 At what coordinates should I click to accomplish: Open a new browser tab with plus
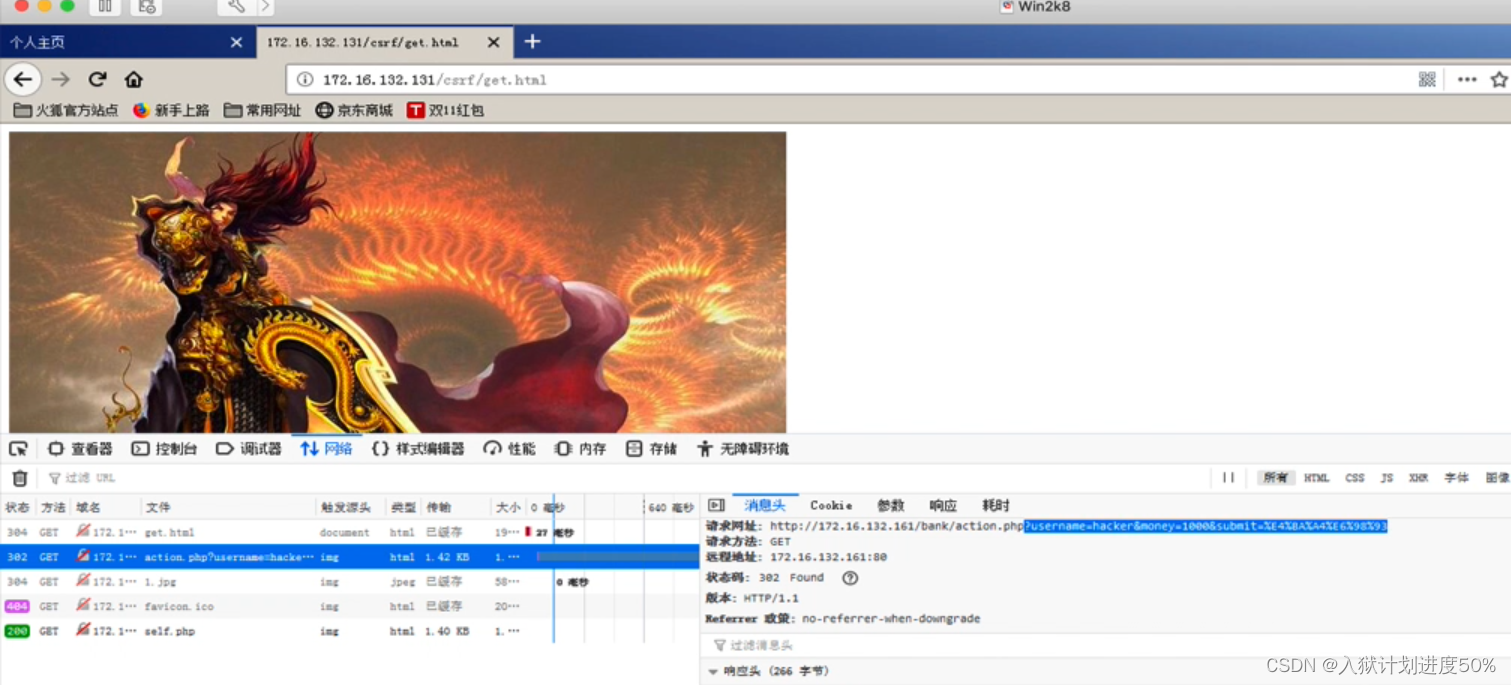coord(532,41)
